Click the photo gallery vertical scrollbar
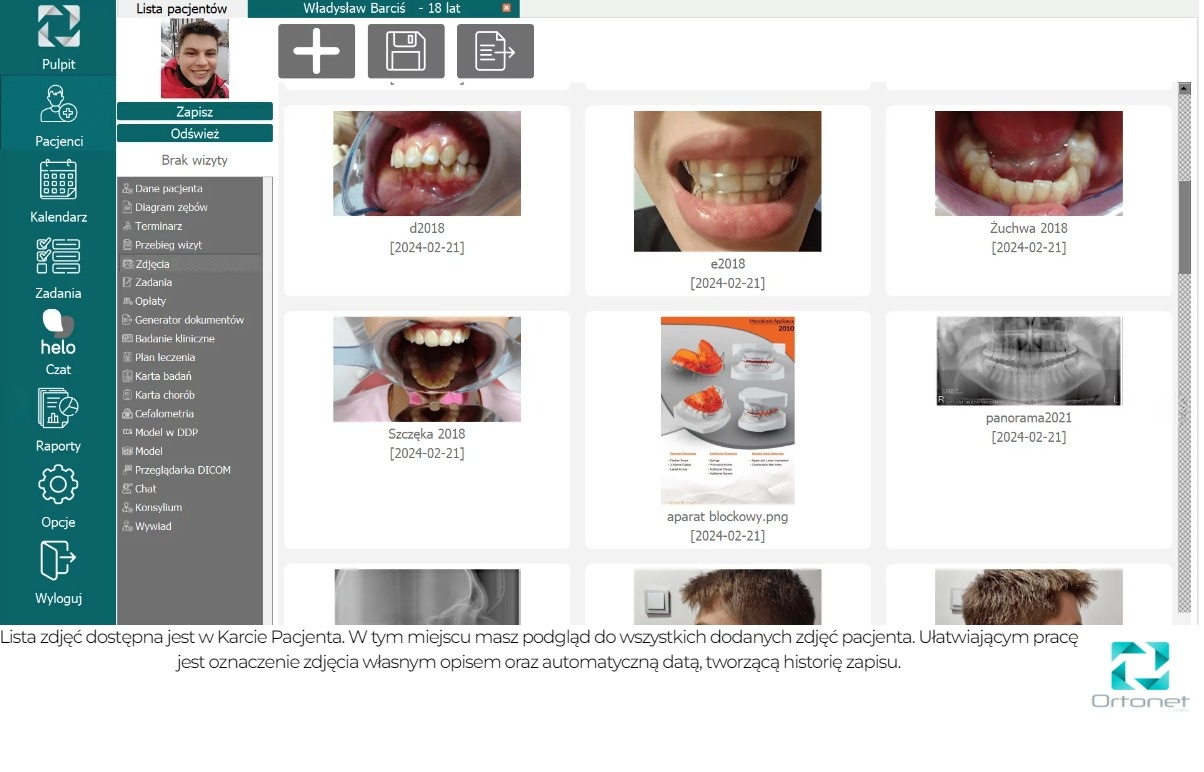This screenshot has height=772, width=1204. (x=1185, y=350)
